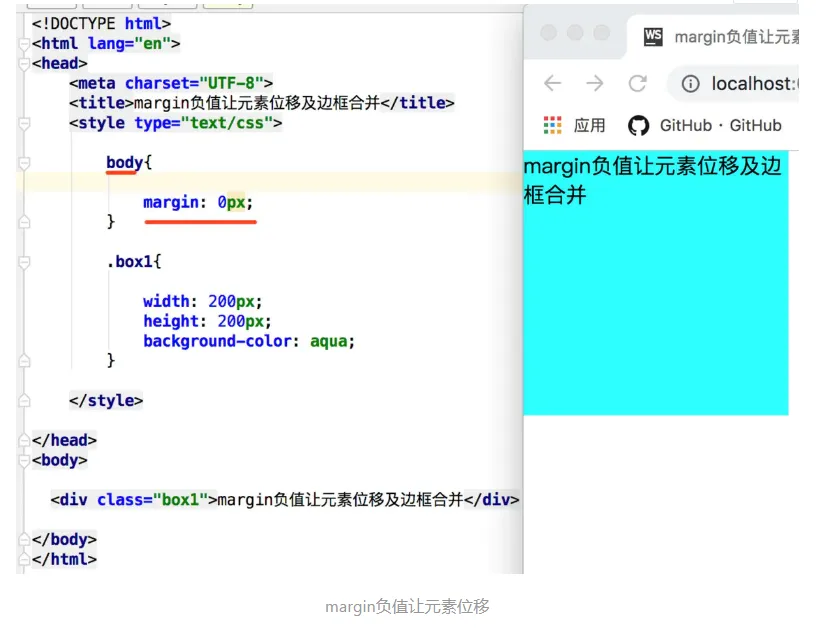Open the GitHub · GitHub bookmark
The width and height of the screenshot is (816, 629).
click(720, 125)
